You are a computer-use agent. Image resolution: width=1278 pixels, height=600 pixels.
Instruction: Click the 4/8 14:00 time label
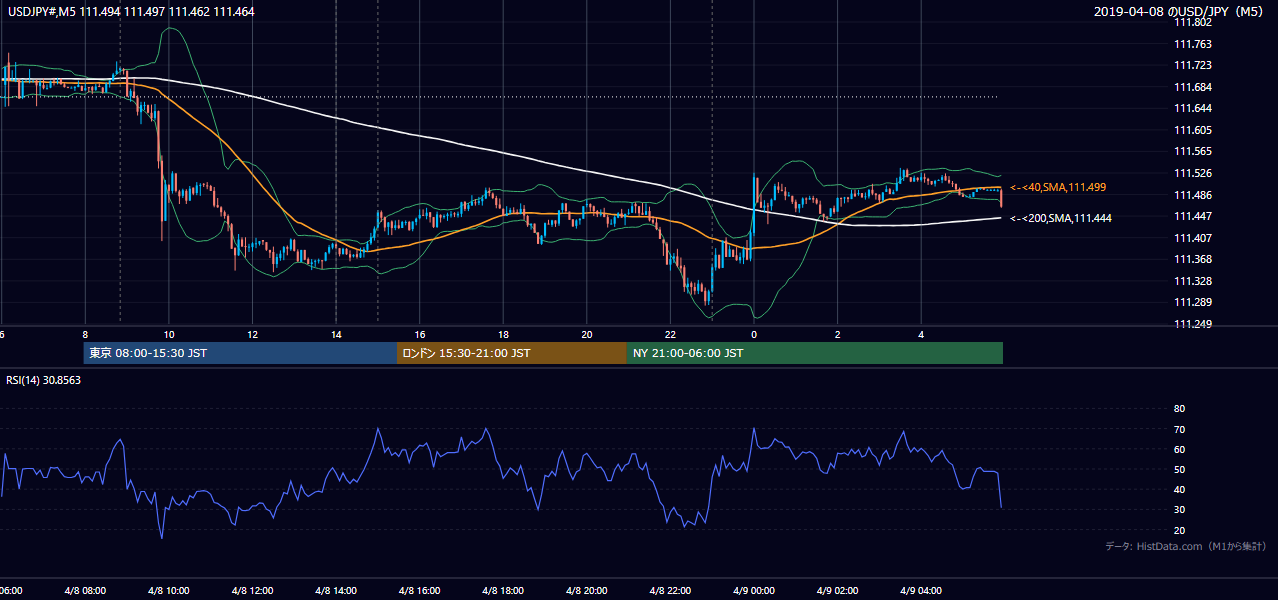336,591
